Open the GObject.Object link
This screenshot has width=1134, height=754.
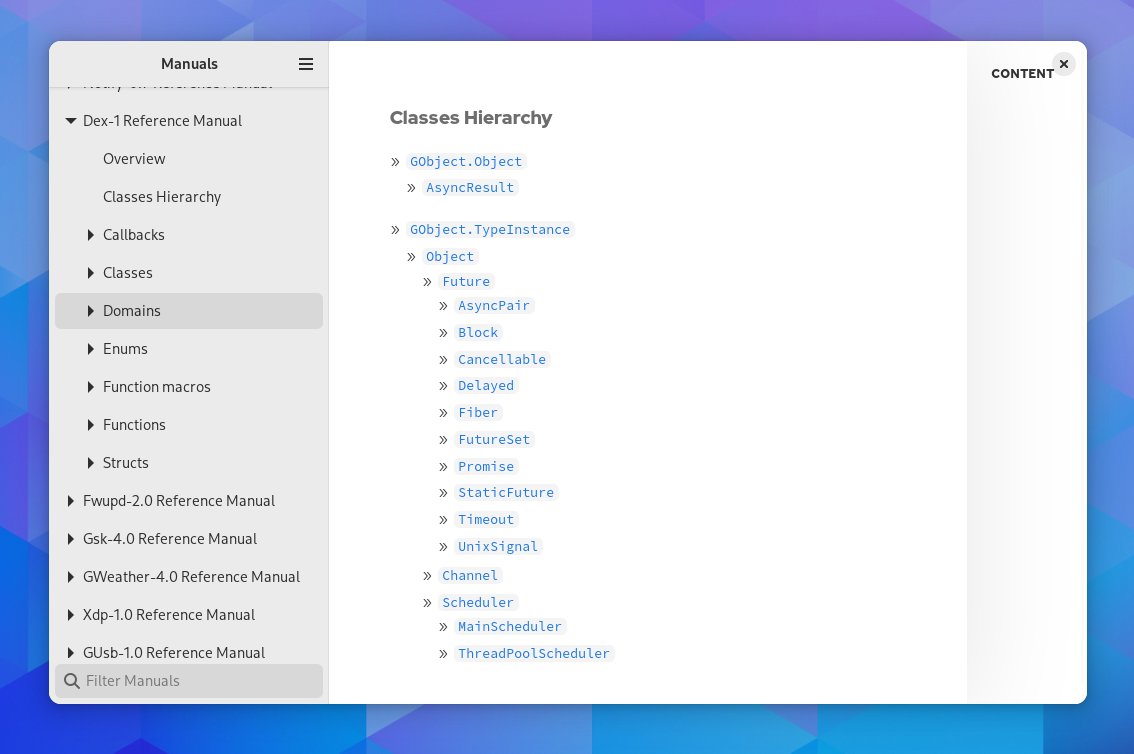tap(466, 161)
